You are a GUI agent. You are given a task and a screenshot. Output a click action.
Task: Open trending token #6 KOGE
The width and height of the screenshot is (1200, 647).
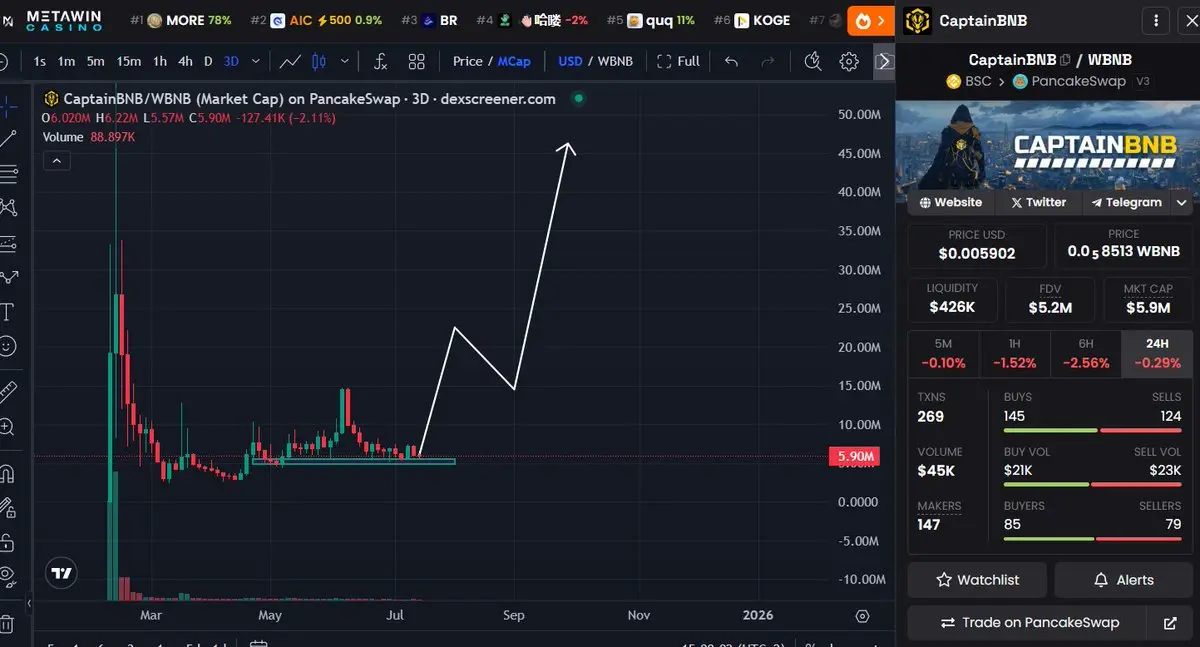[x=752, y=20]
